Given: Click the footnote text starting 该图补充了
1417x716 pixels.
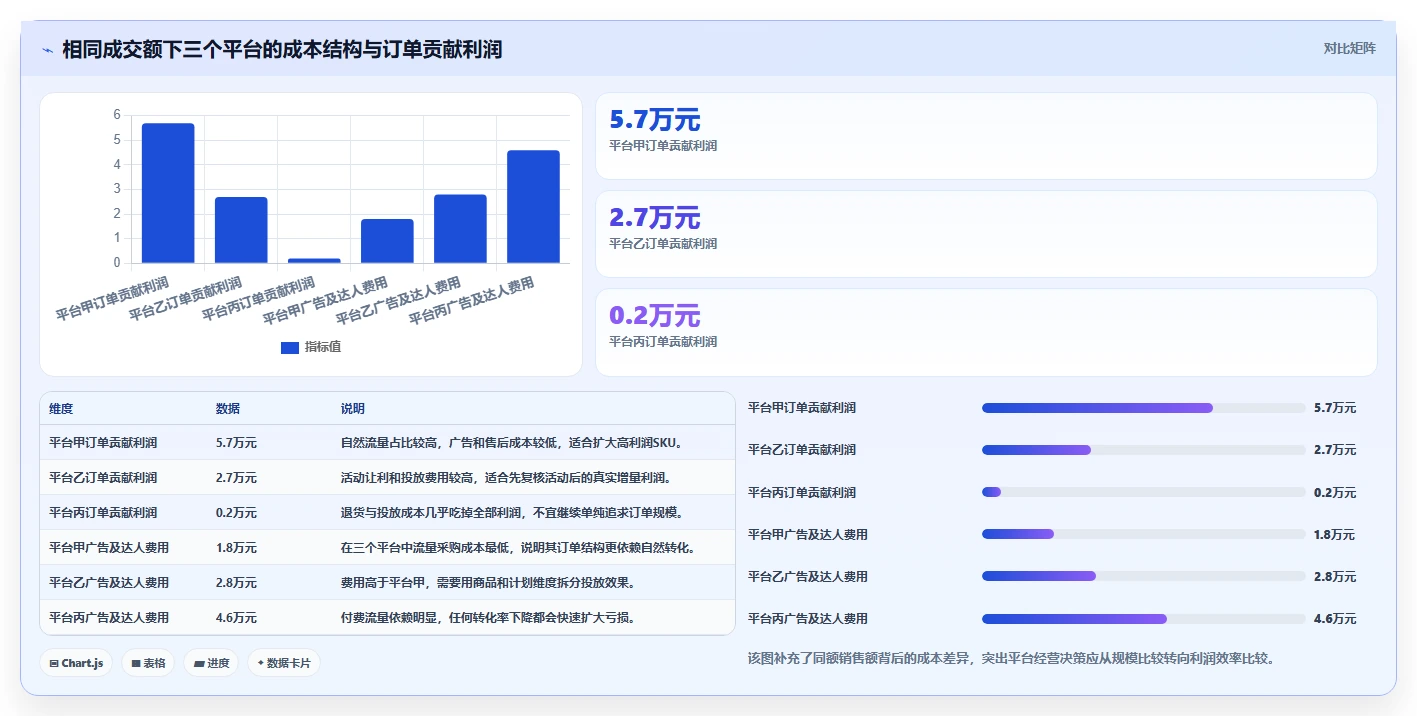Looking at the screenshot, I should [1011, 658].
